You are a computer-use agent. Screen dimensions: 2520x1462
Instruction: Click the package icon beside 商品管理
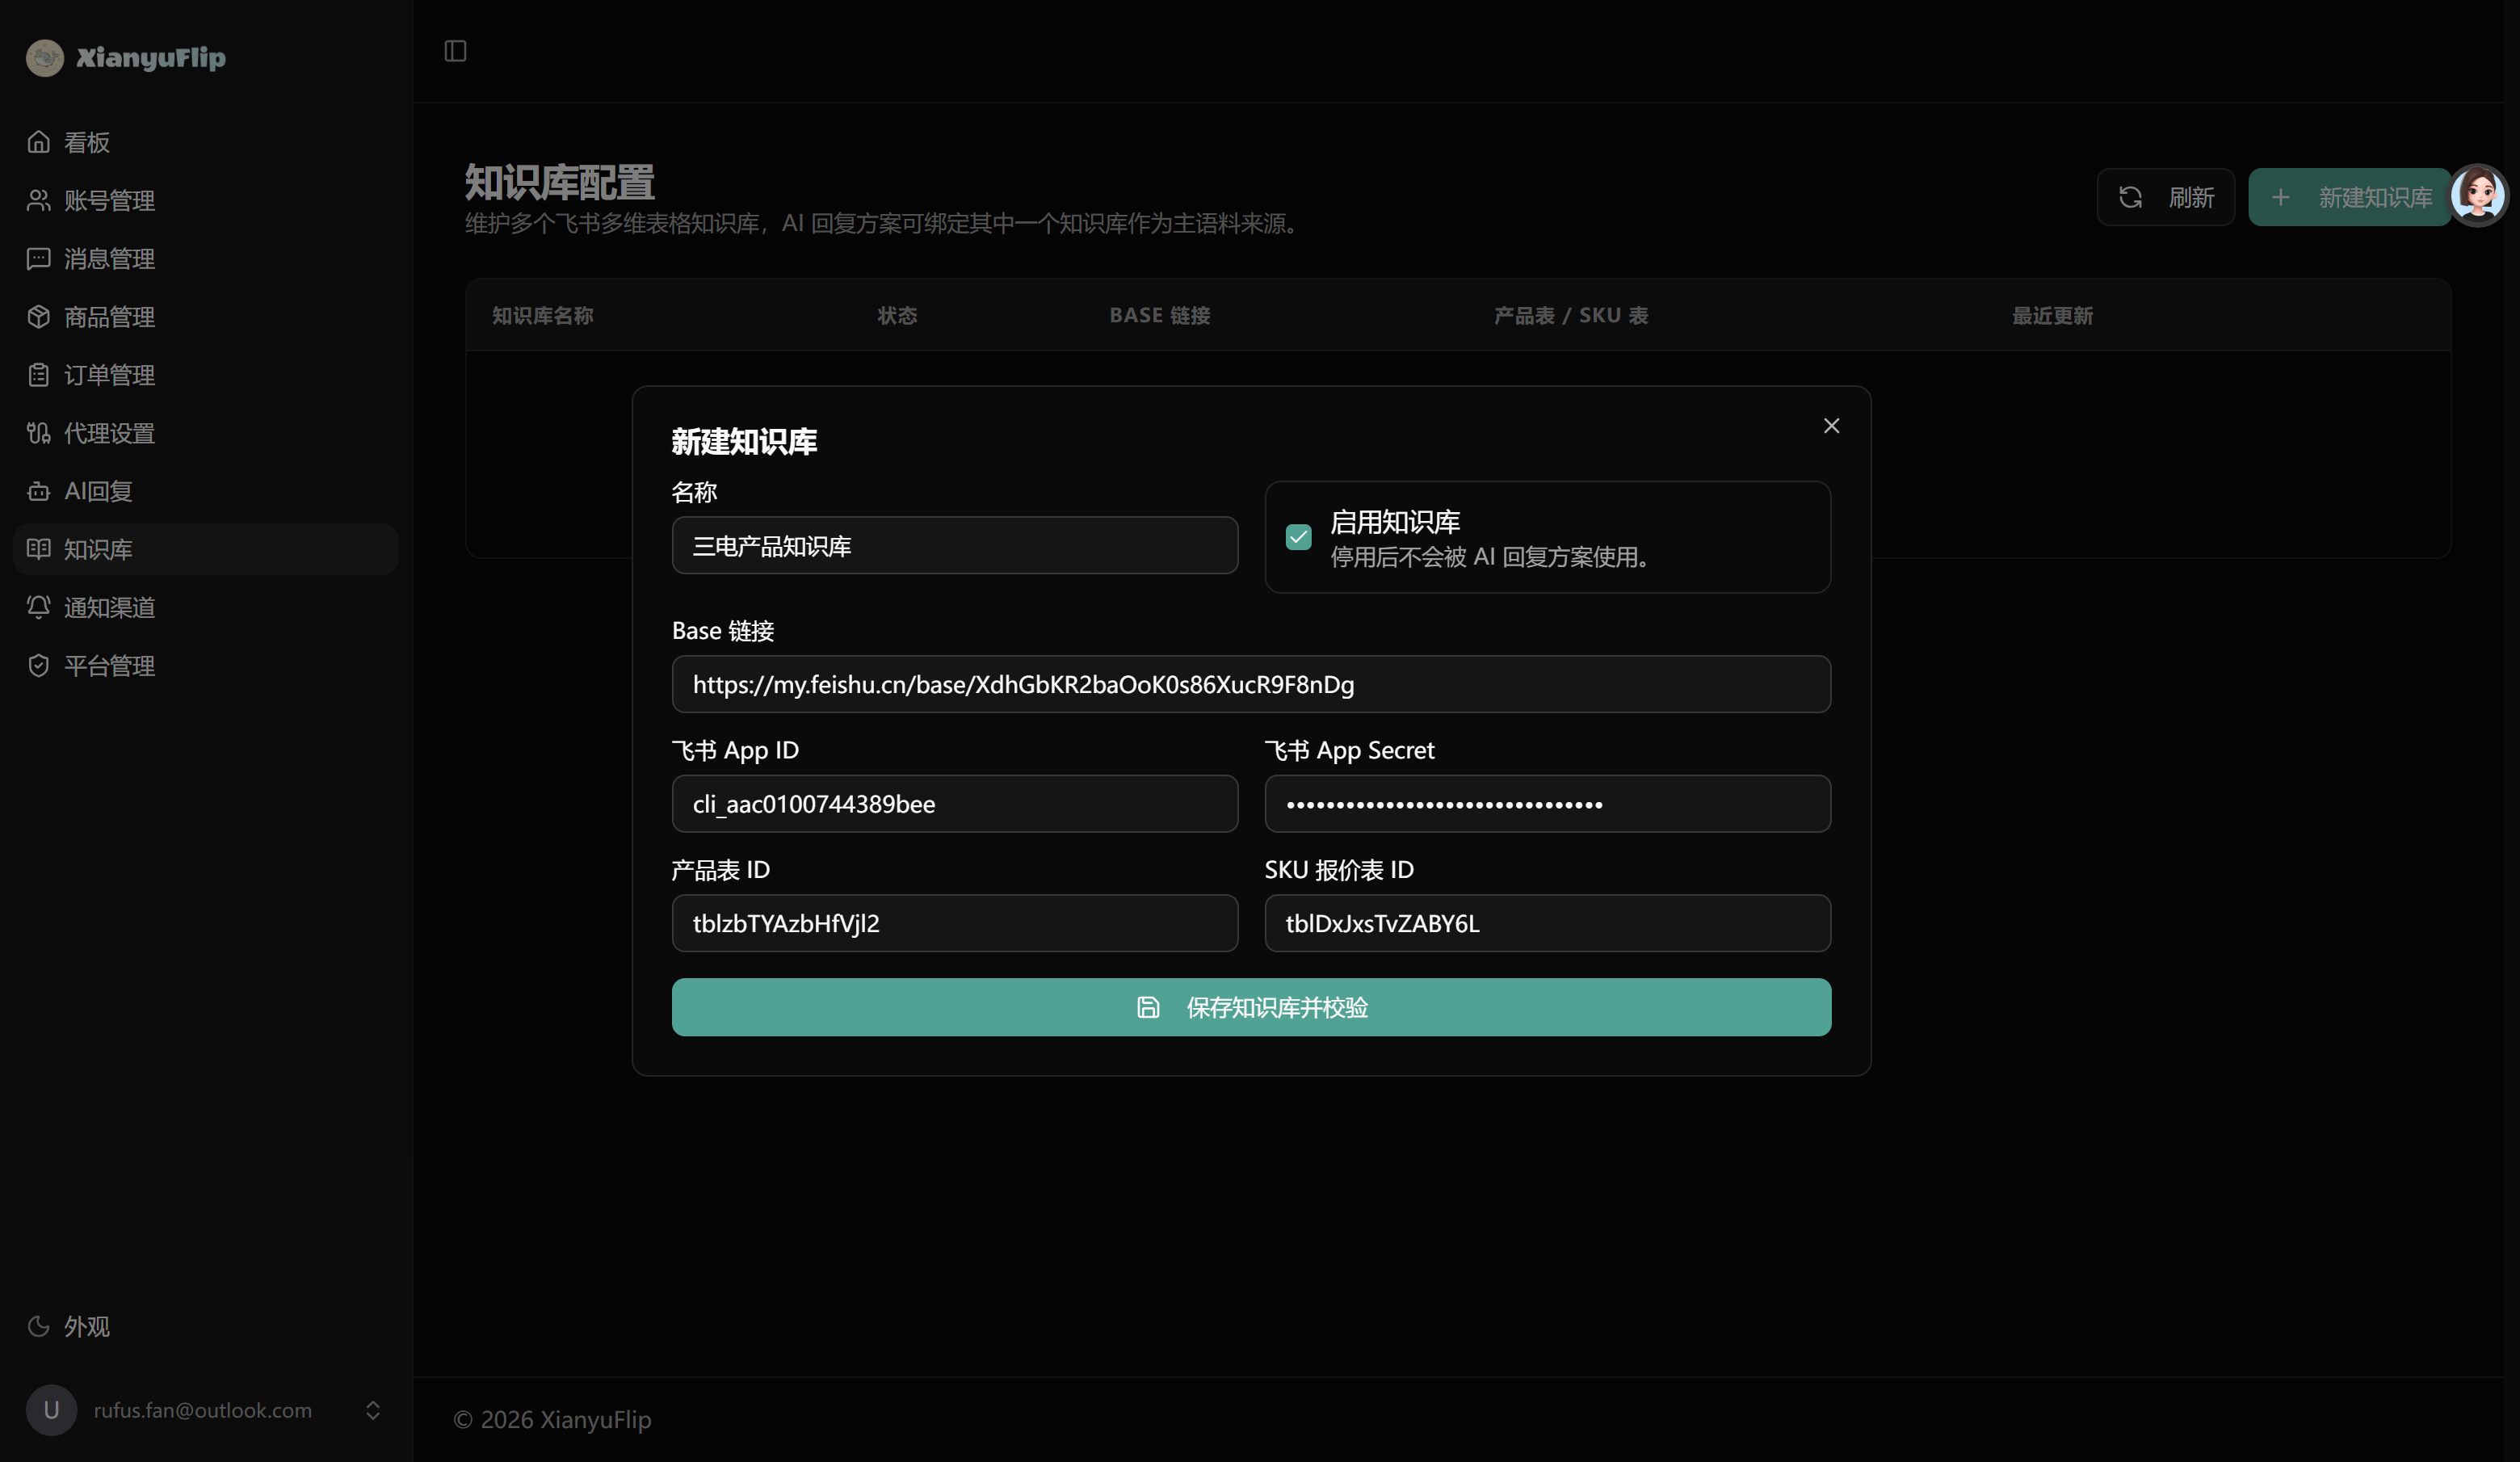(39, 316)
